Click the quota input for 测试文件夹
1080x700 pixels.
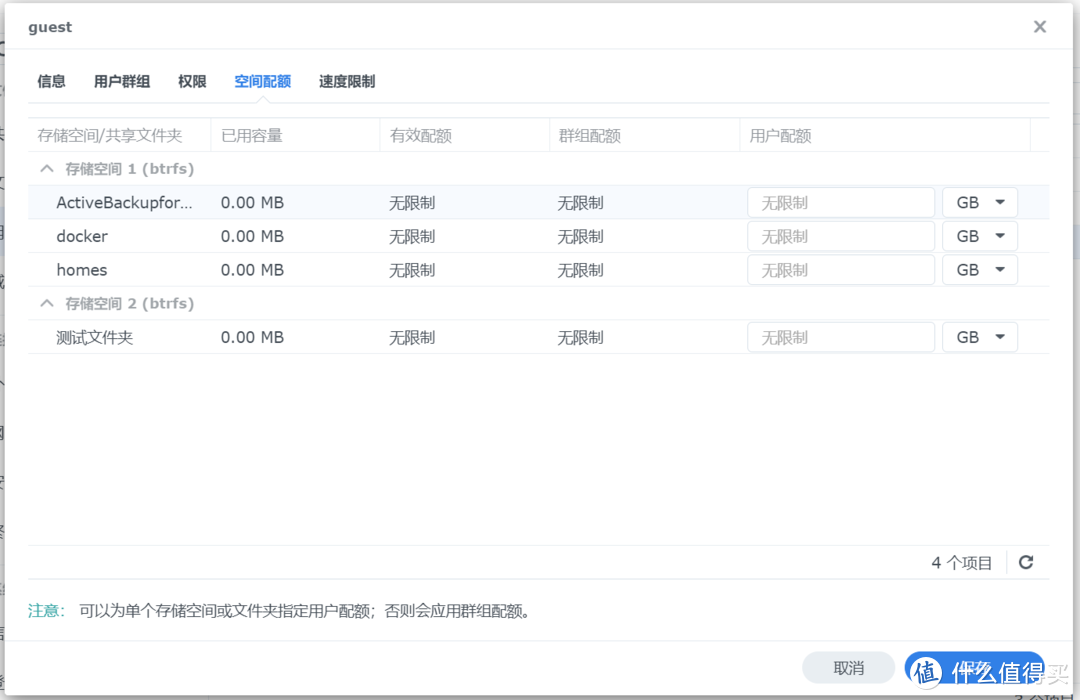coord(840,337)
